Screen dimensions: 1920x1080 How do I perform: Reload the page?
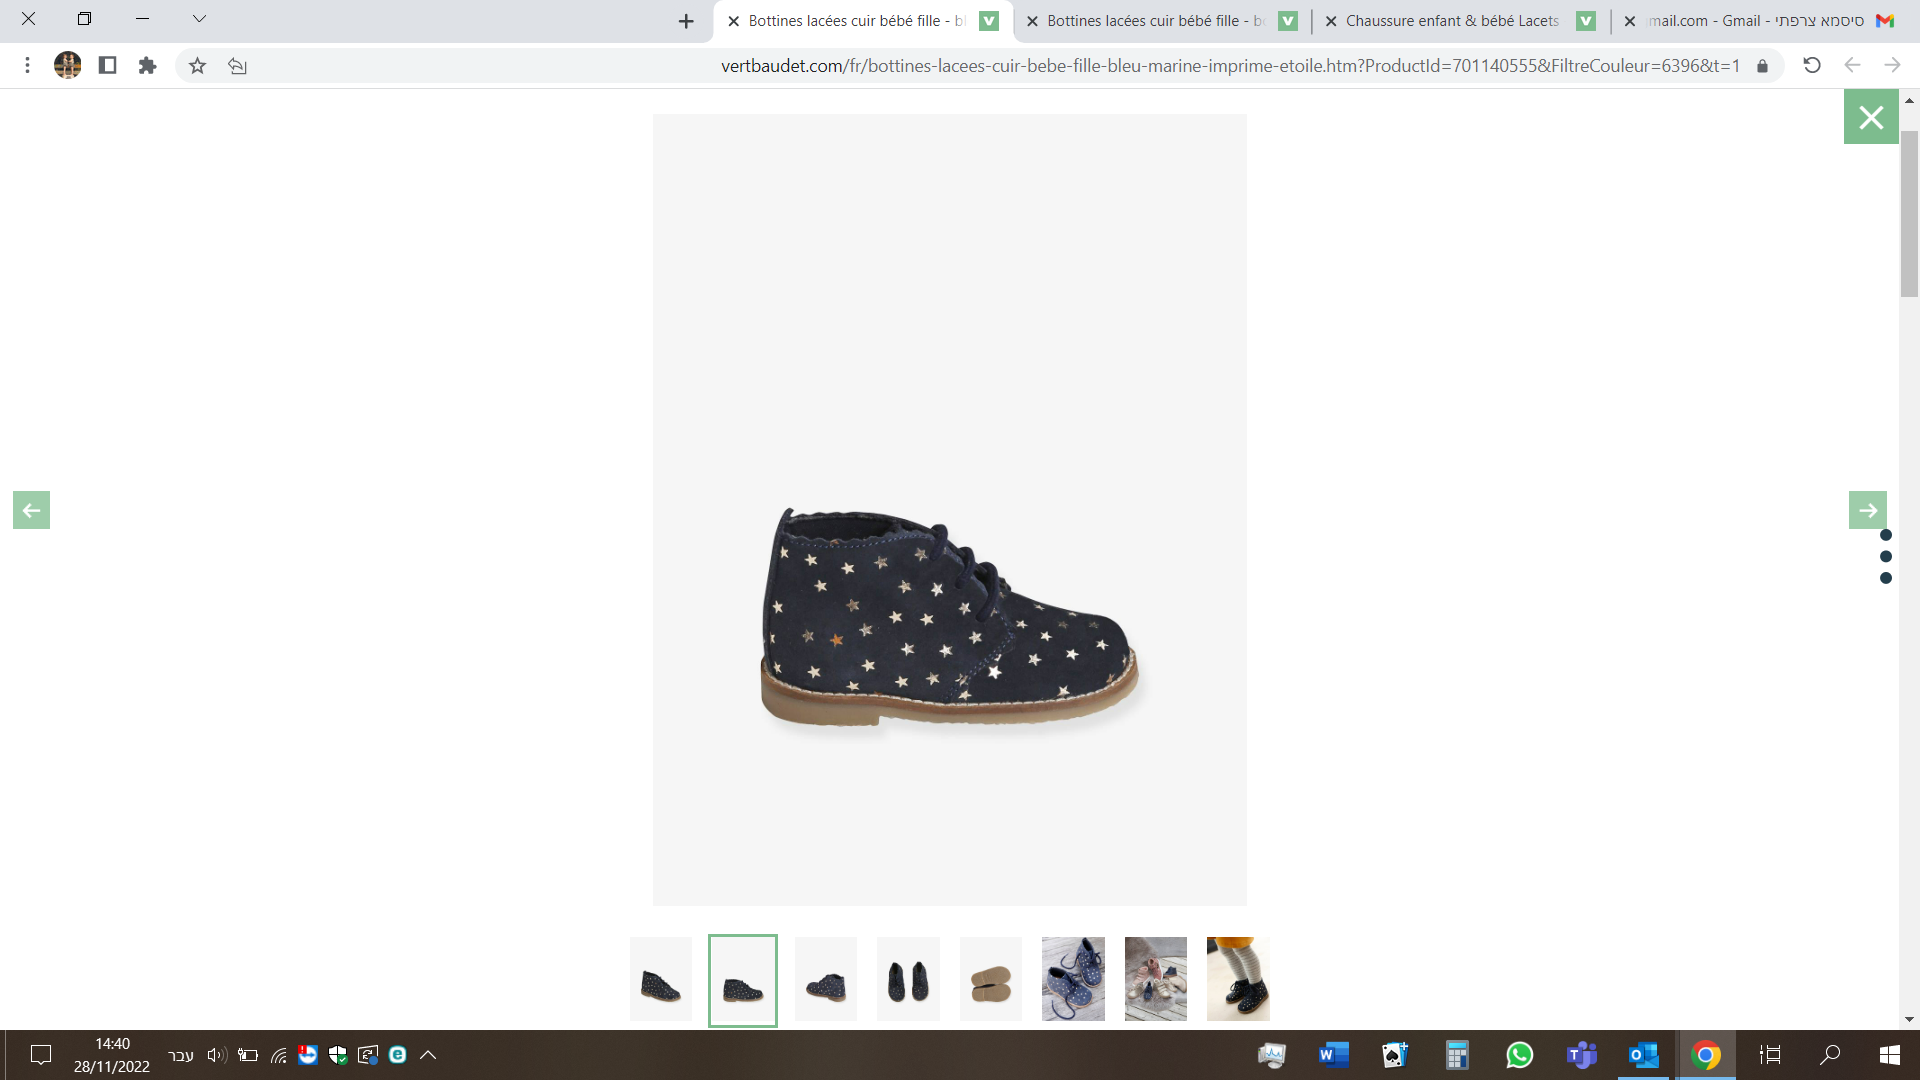[1811, 66]
